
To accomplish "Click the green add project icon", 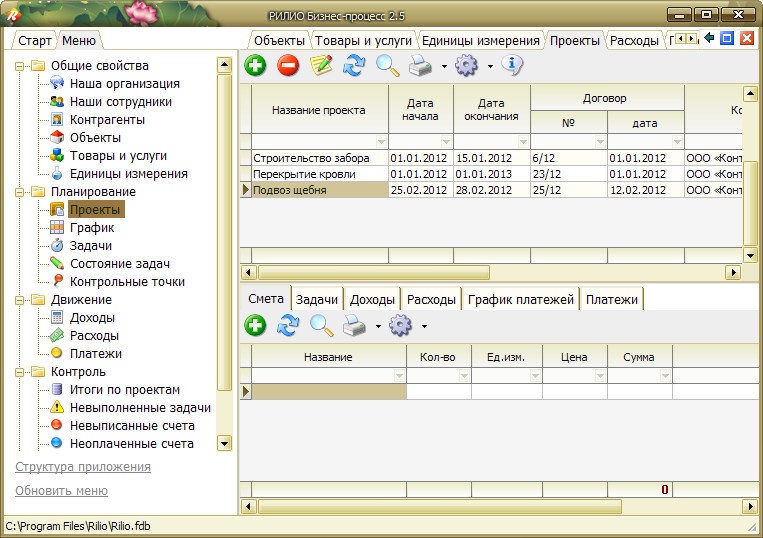I will [255, 66].
